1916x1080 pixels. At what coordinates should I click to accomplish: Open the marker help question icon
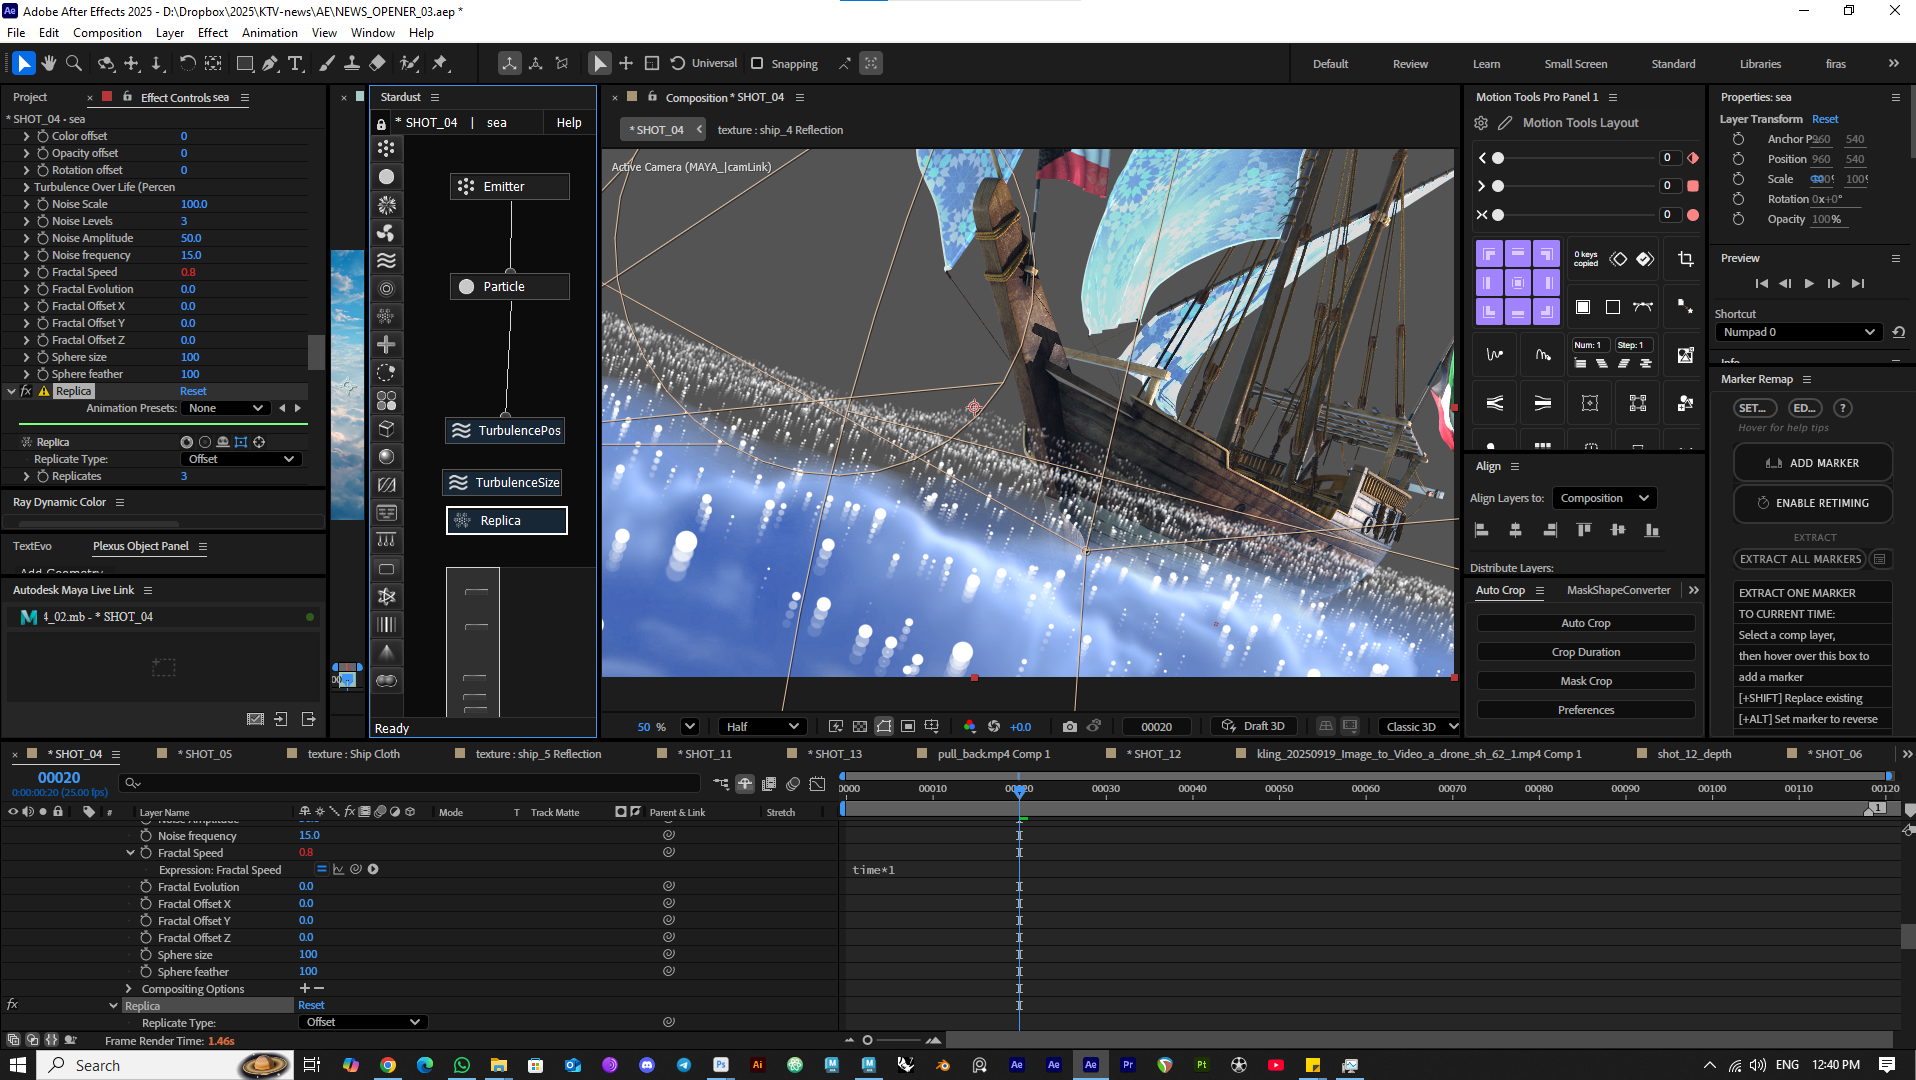coord(1843,408)
